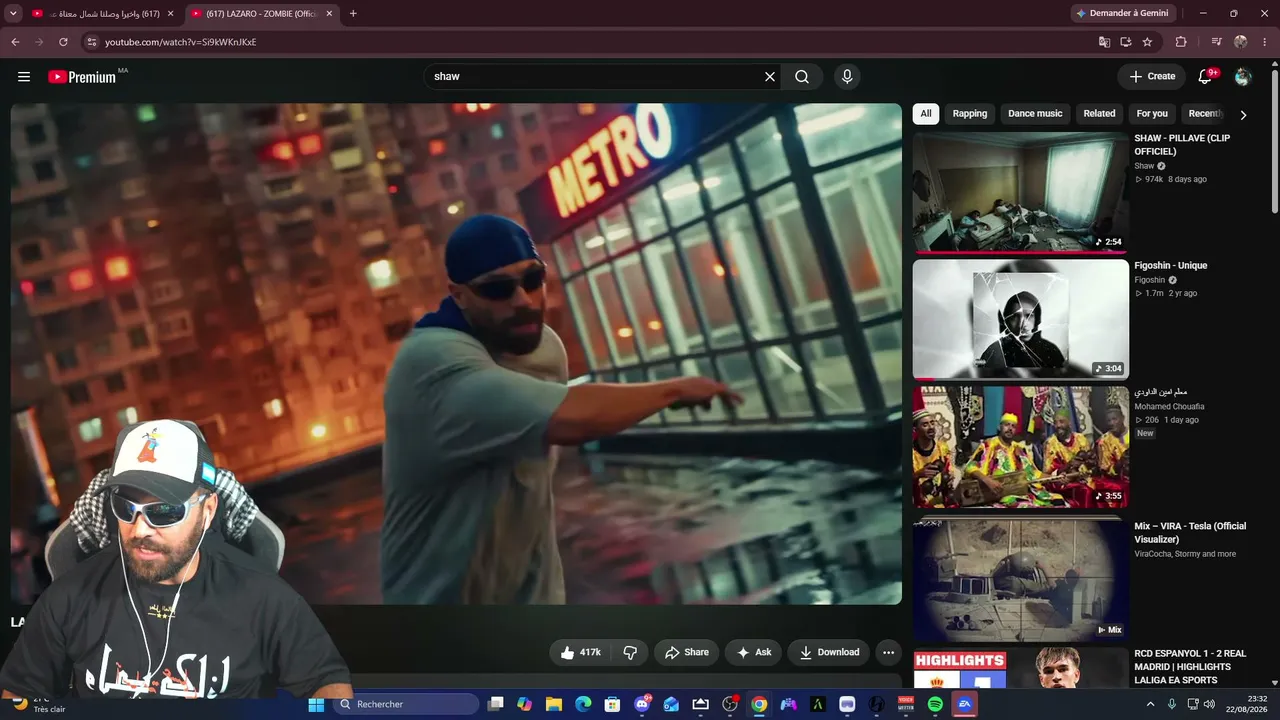Viewport: 1280px width, 720px height.
Task: Ask about this video
Action: [x=753, y=652]
